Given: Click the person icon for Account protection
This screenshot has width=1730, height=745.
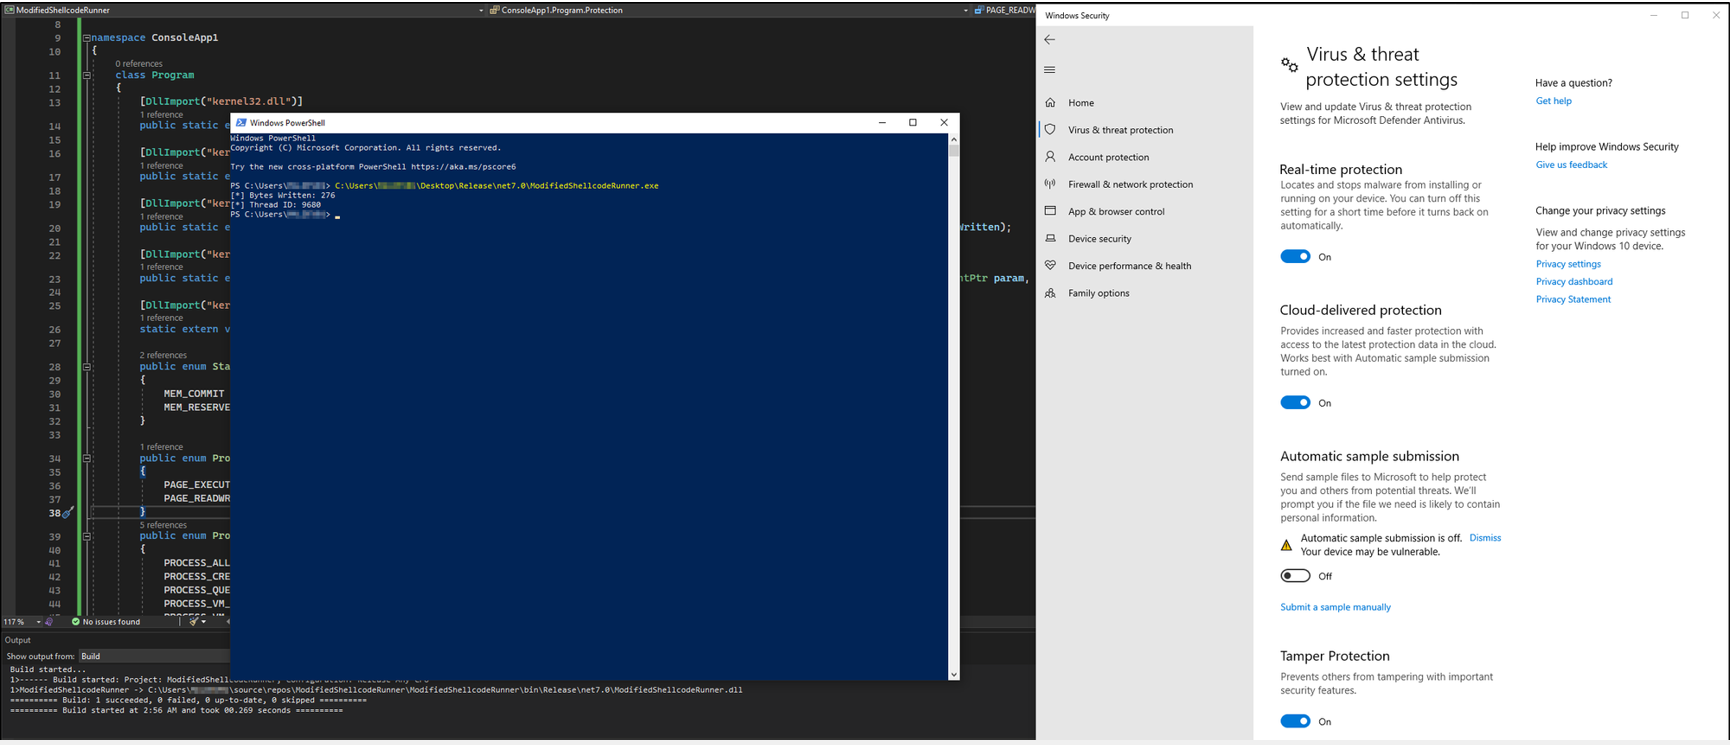Looking at the screenshot, I should 1050,157.
